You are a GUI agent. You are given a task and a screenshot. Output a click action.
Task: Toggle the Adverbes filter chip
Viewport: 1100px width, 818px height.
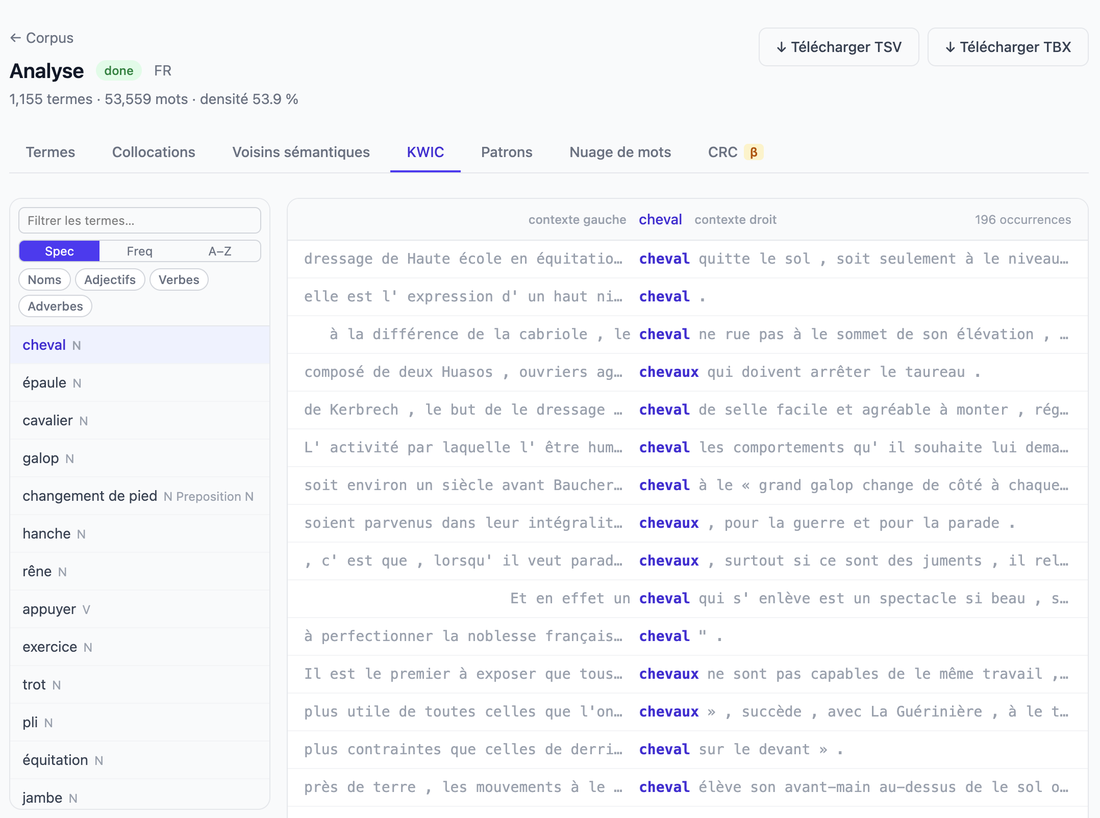click(55, 306)
